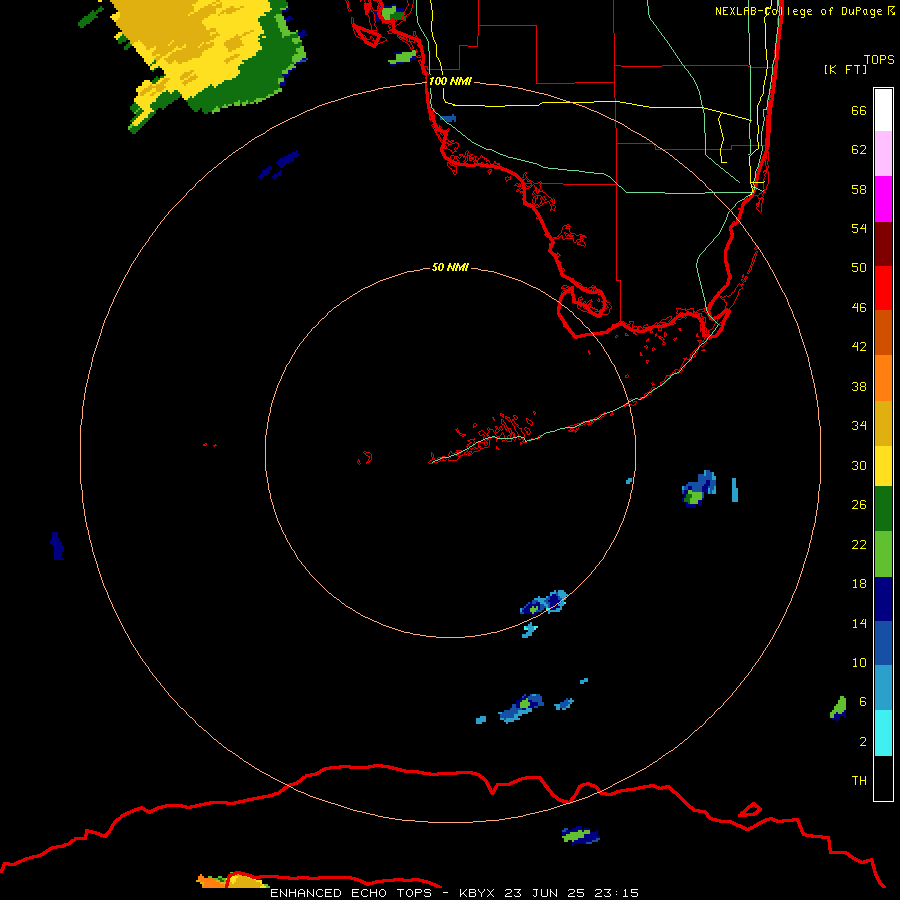The image size is (900, 900).
Task: Click the "50 NMI" range ring label
Action: tap(450, 267)
